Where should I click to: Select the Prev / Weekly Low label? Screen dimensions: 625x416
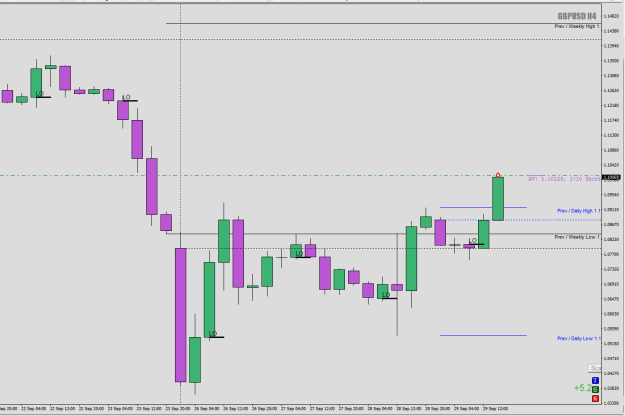click(x=577, y=237)
